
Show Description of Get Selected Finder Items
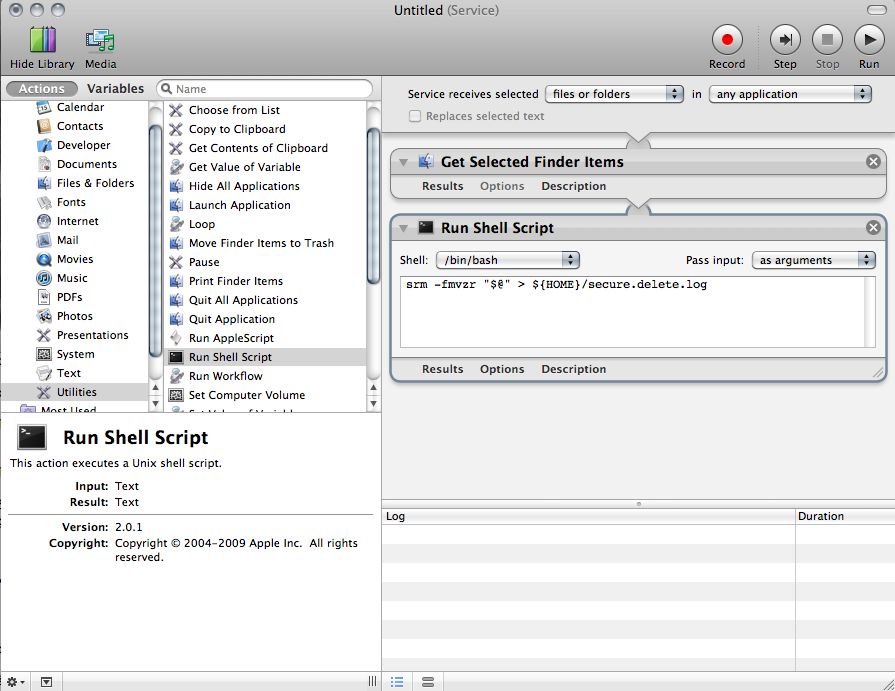click(574, 187)
